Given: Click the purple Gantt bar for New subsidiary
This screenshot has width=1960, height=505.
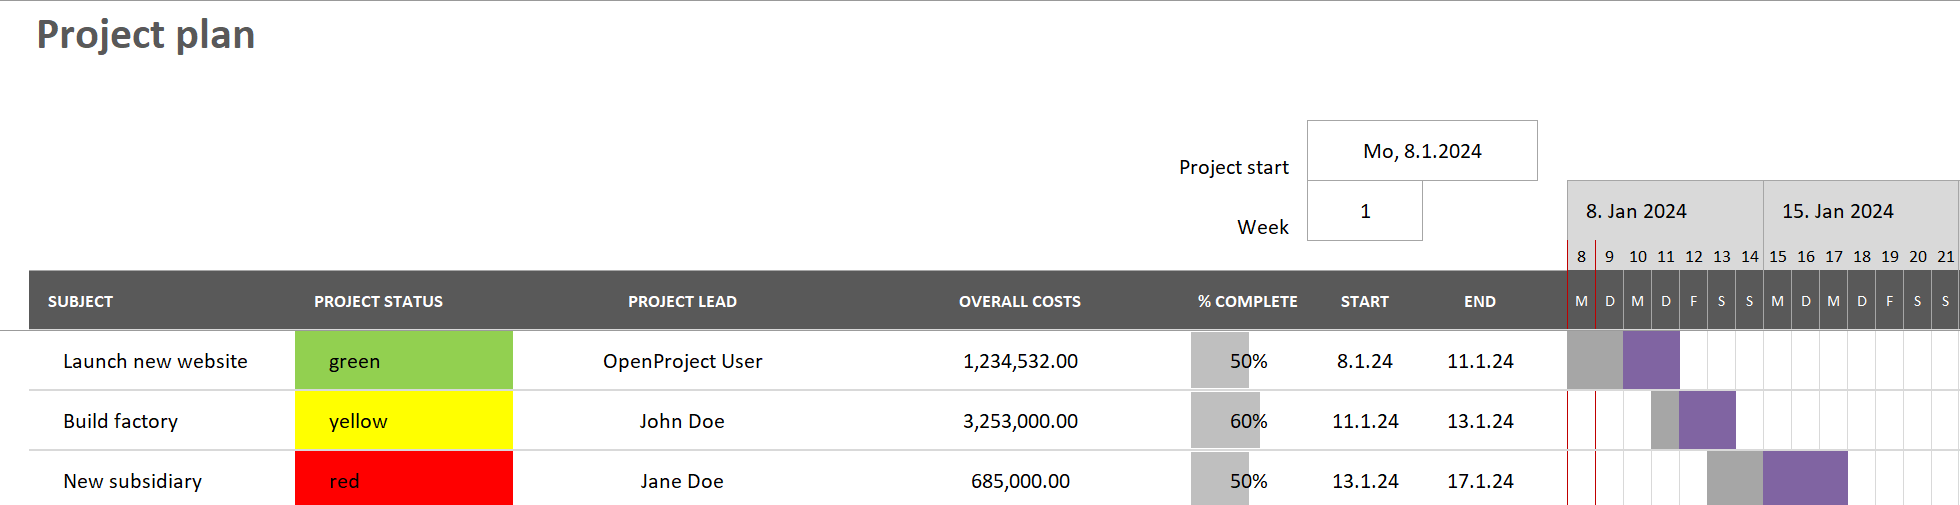Looking at the screenshot, I should [x=1805, y=479].
